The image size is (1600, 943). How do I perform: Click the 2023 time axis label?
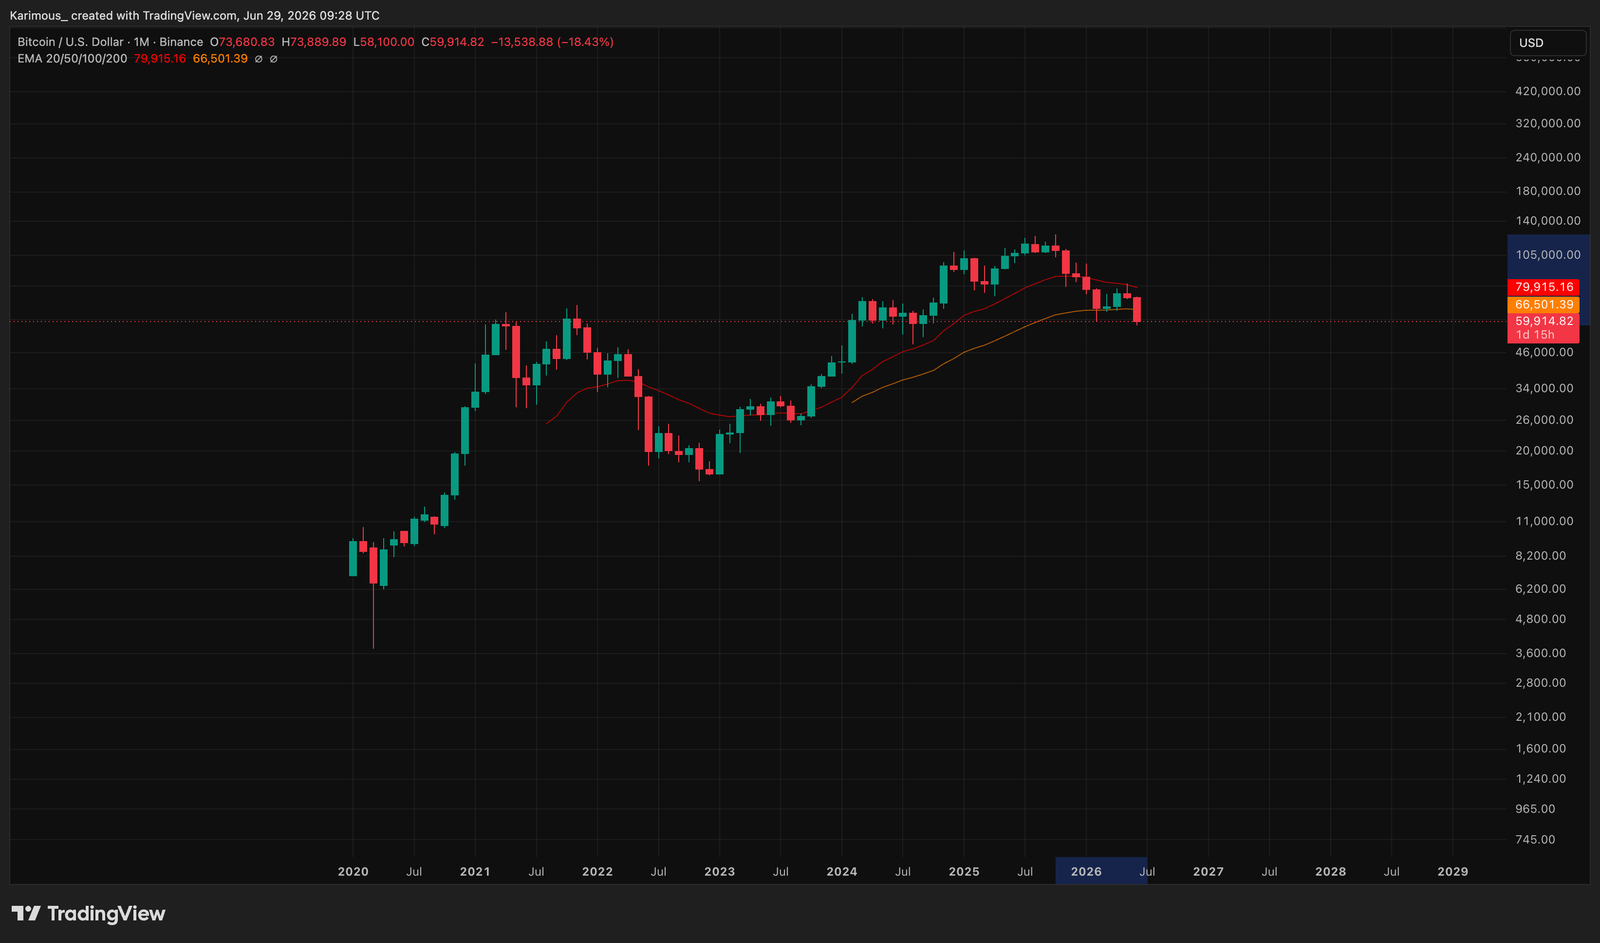point(719,872)
